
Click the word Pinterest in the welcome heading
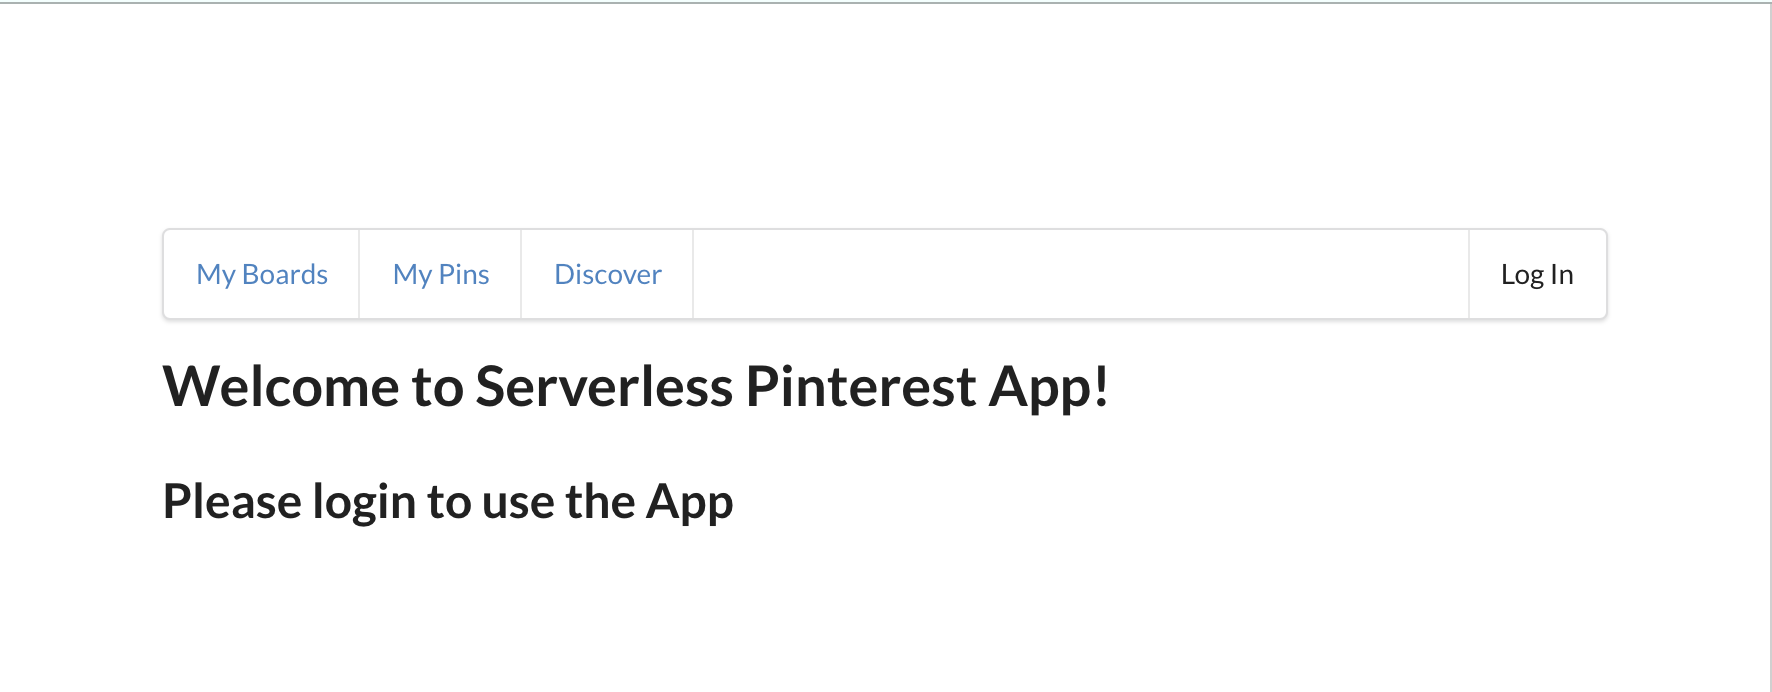coord(861,387)
